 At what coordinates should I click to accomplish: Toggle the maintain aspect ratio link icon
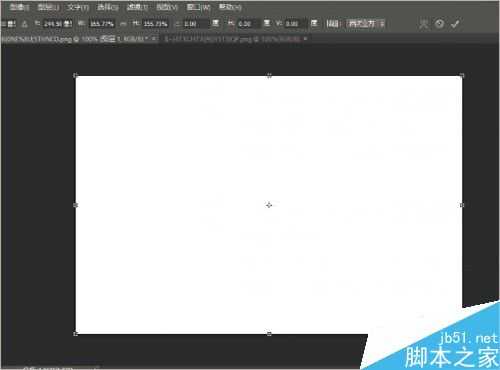tap(123, 24)
